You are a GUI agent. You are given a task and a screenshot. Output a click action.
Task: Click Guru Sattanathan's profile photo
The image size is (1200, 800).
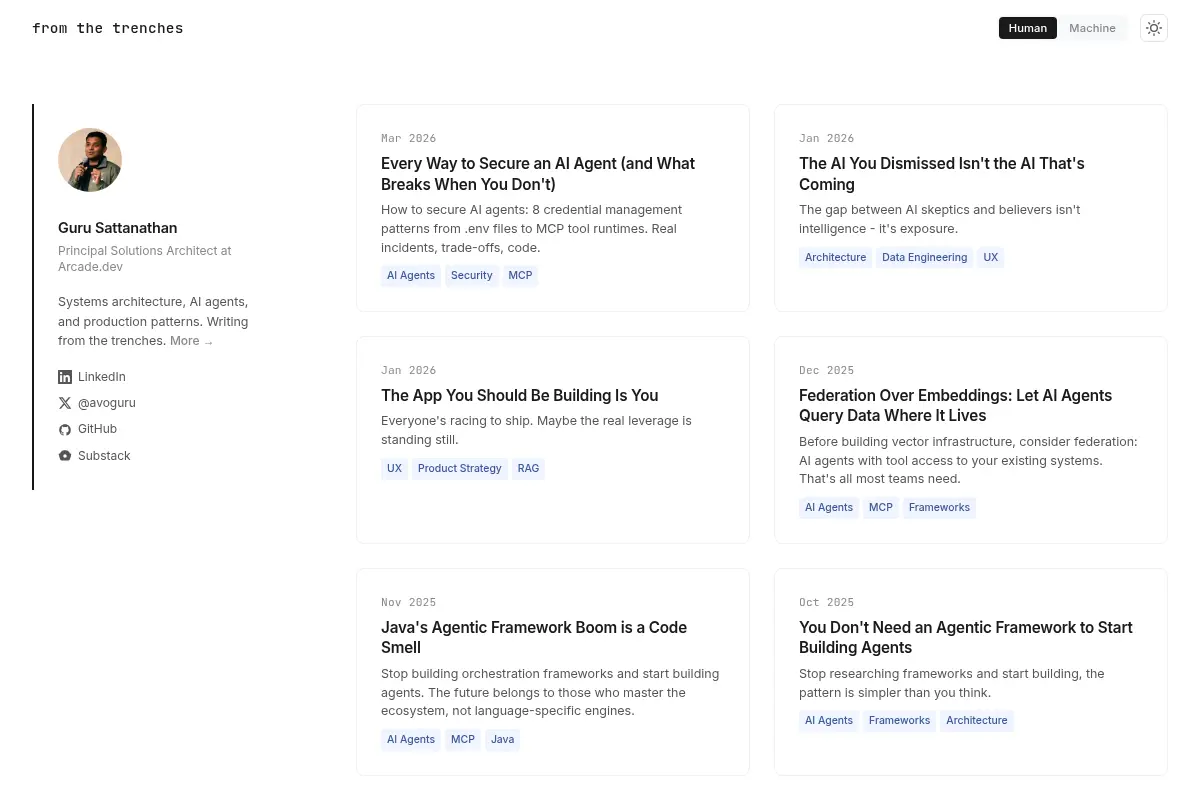(90, 160)
